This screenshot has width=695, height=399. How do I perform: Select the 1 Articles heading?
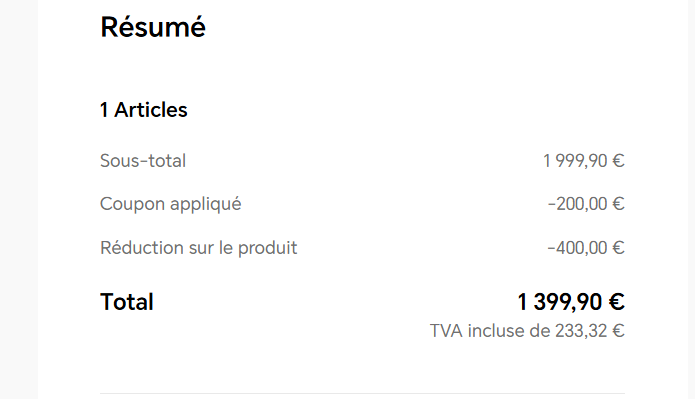pyautogui.click(x=144, y=110)
